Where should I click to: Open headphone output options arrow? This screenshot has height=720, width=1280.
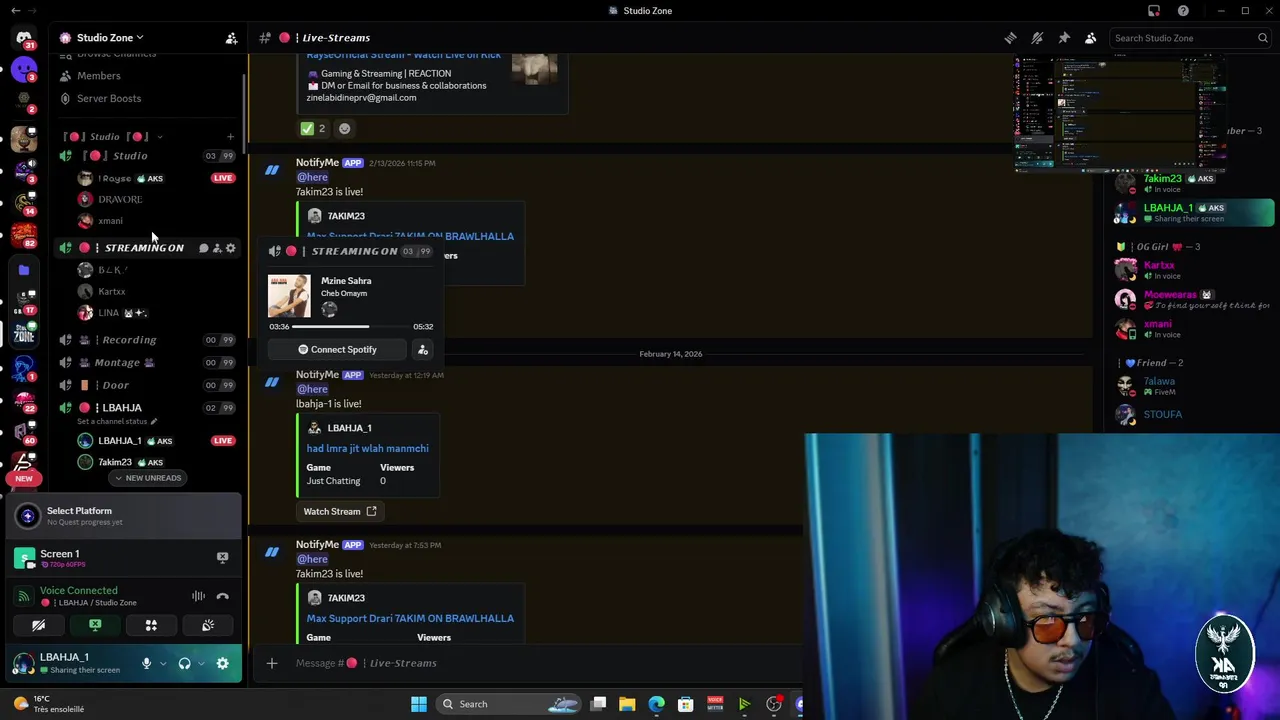[x=200, y=663]
